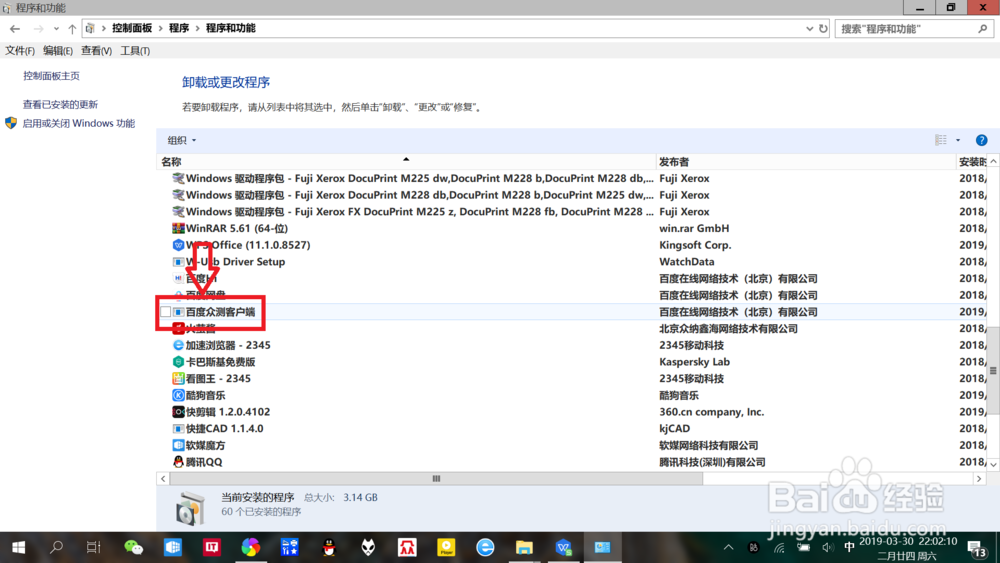Click the 加速浏览器 - 2345 browser icon
This screenshot has height=563, width=1000.
click(x=178, y=345)
